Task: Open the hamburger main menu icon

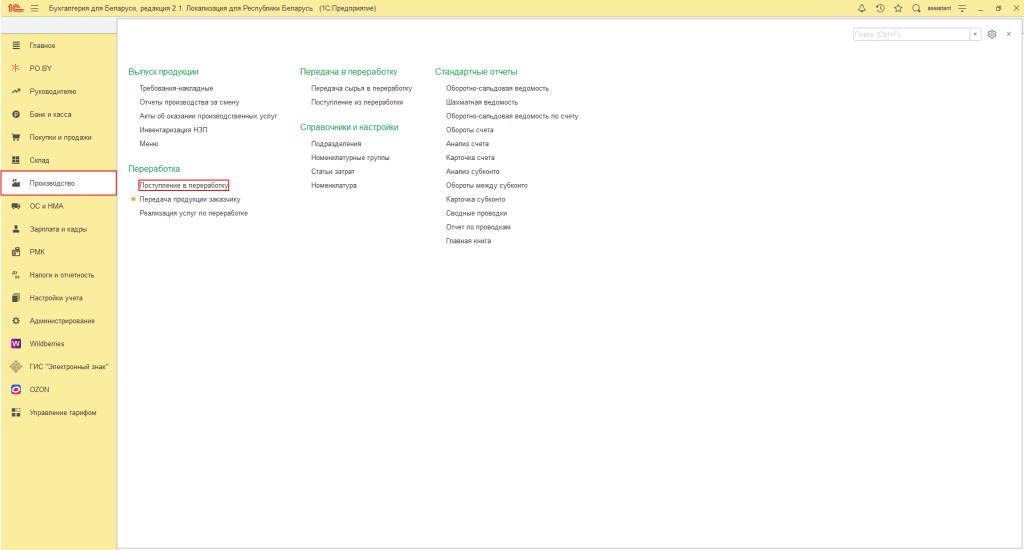Action: point(34,8)
